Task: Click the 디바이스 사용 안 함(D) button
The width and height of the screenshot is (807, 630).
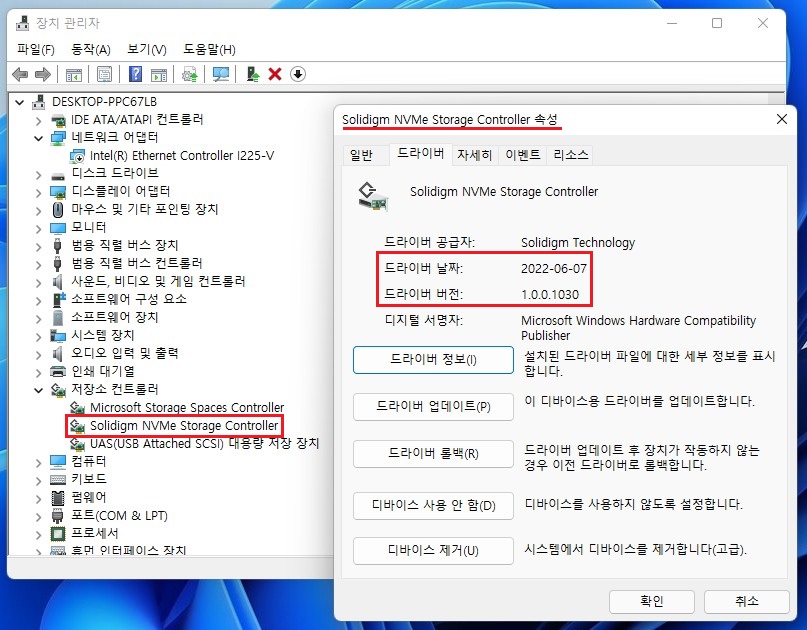Action: point(433,506)
